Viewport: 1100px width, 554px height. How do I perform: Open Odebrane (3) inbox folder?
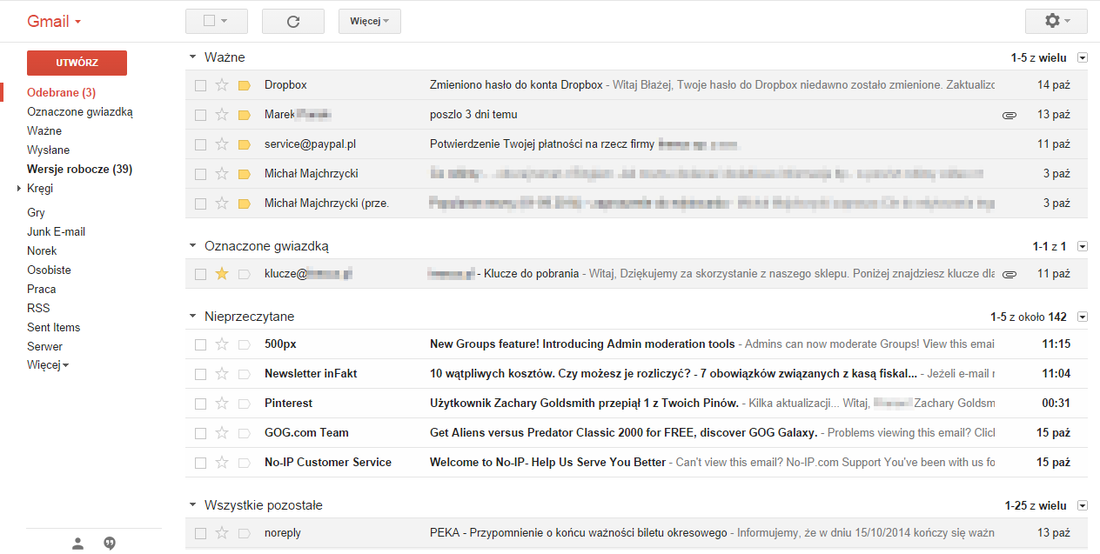tap(61, 93)
